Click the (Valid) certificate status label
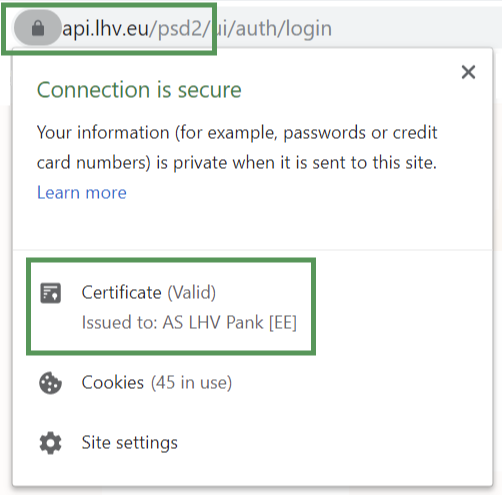The image size is (502, 495). (x=192, y=293)
